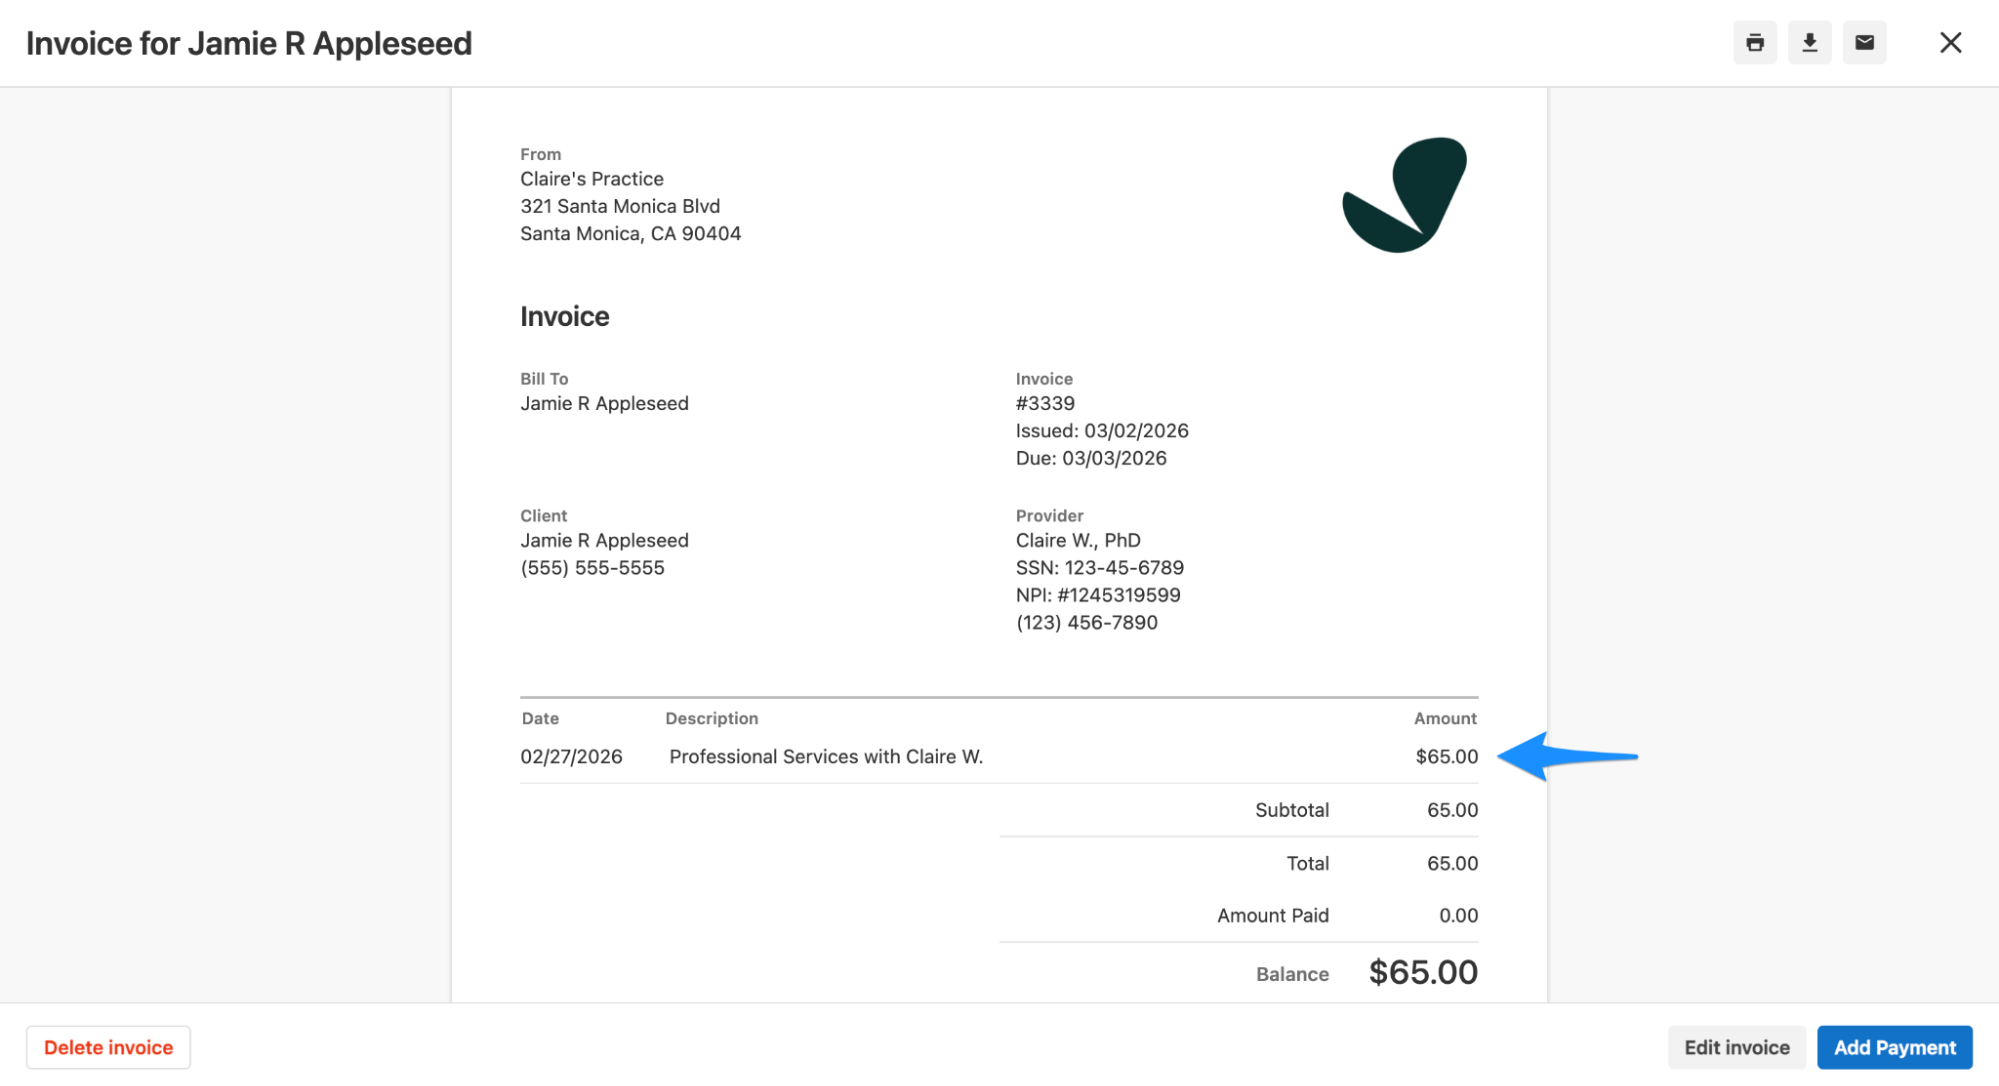Click the Amount Paid value 0.00
Image resolution: width=1999 pixels, height=1086 pixels.
(1458, 915)
